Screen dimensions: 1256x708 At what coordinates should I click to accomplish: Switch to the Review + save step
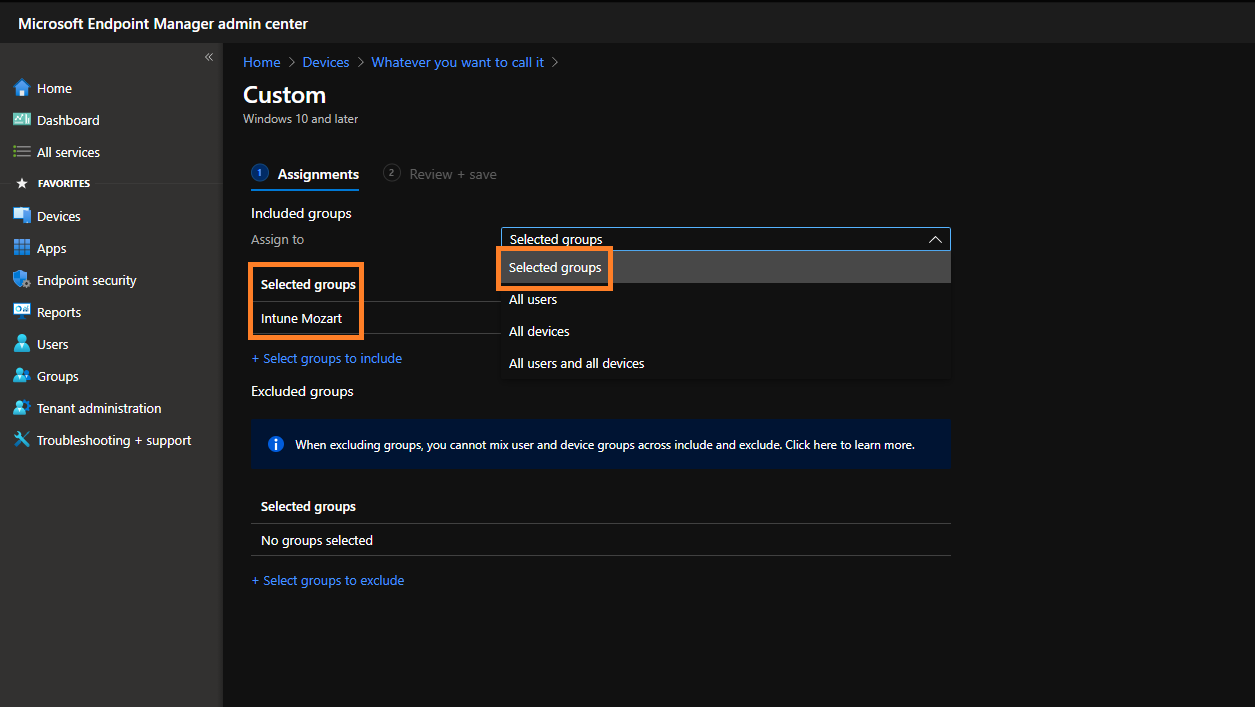[440, 174]
